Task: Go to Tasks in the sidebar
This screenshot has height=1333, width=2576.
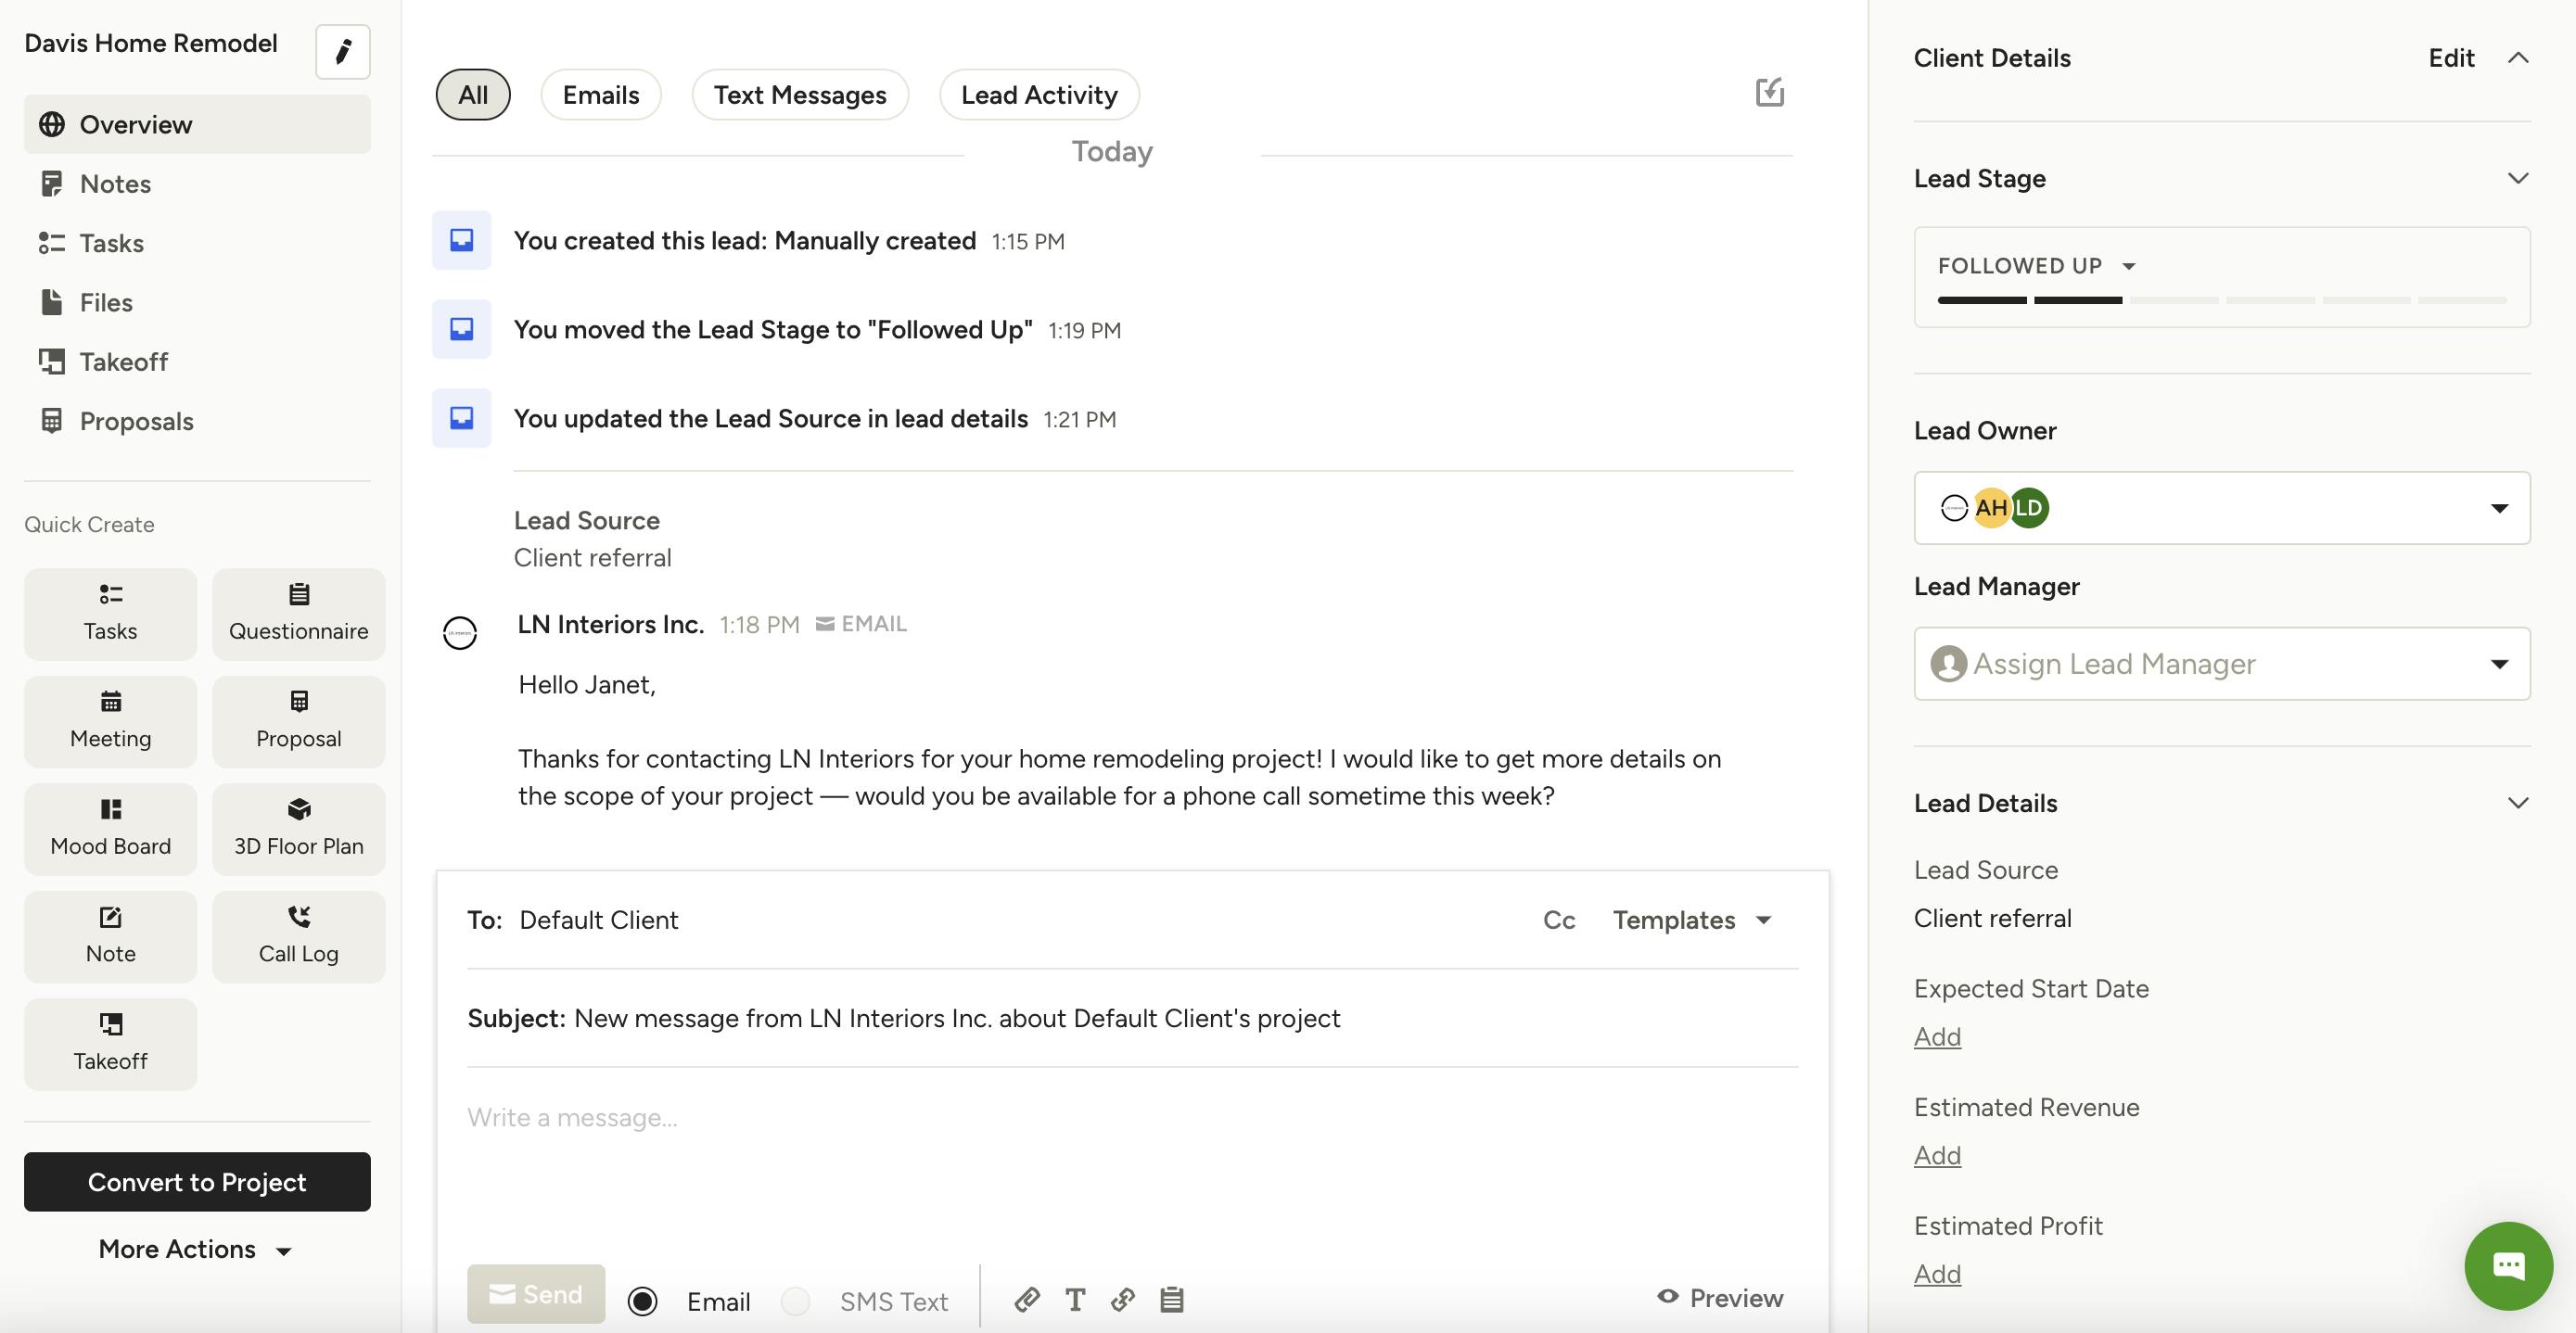Action: (x=197, y=243)
